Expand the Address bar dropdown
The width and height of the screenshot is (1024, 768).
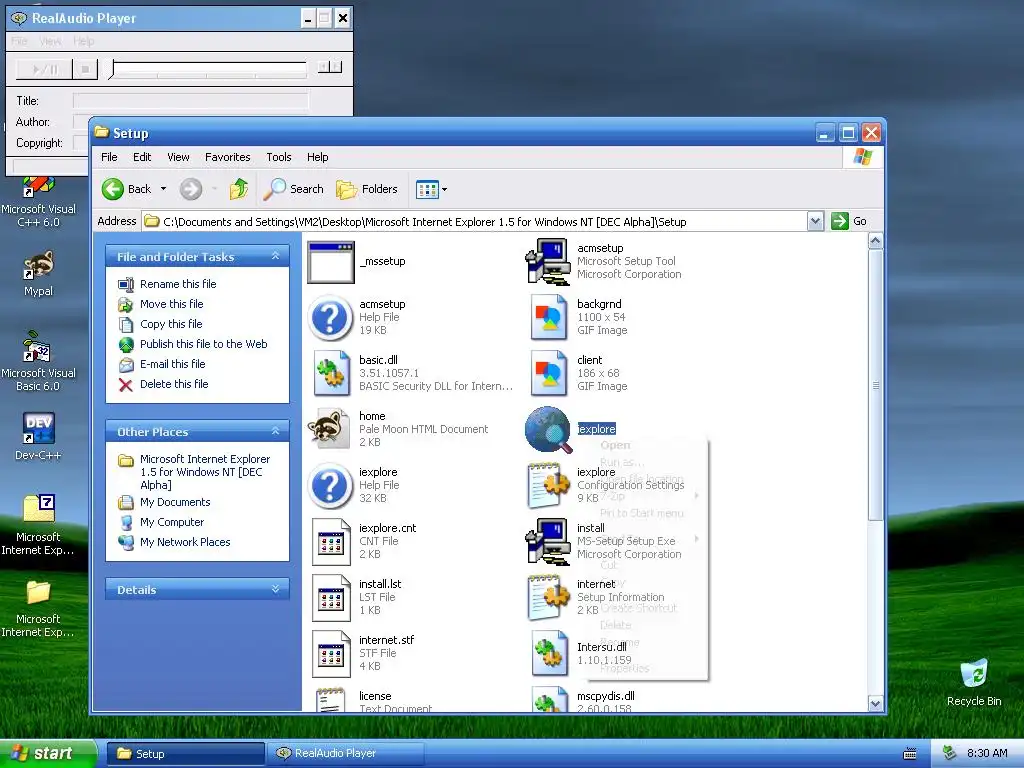coord(815,221)
